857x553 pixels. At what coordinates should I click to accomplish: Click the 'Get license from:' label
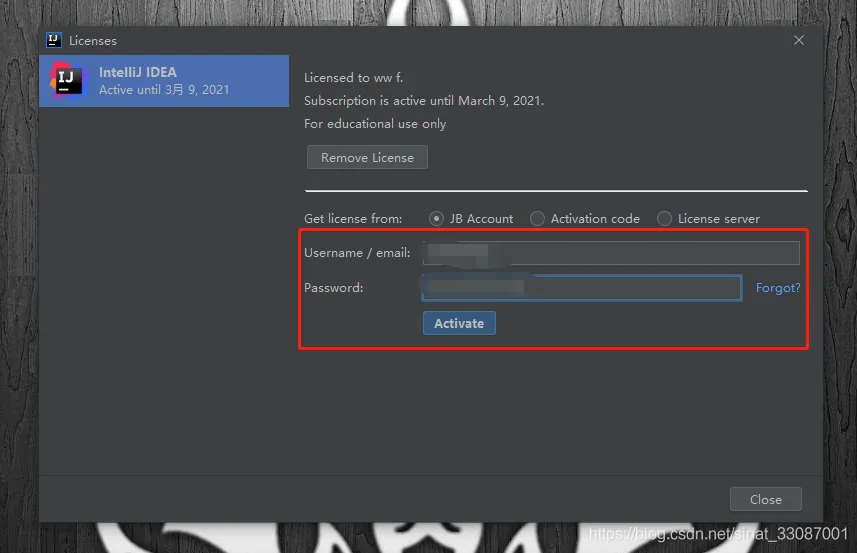tap(353, 219)
